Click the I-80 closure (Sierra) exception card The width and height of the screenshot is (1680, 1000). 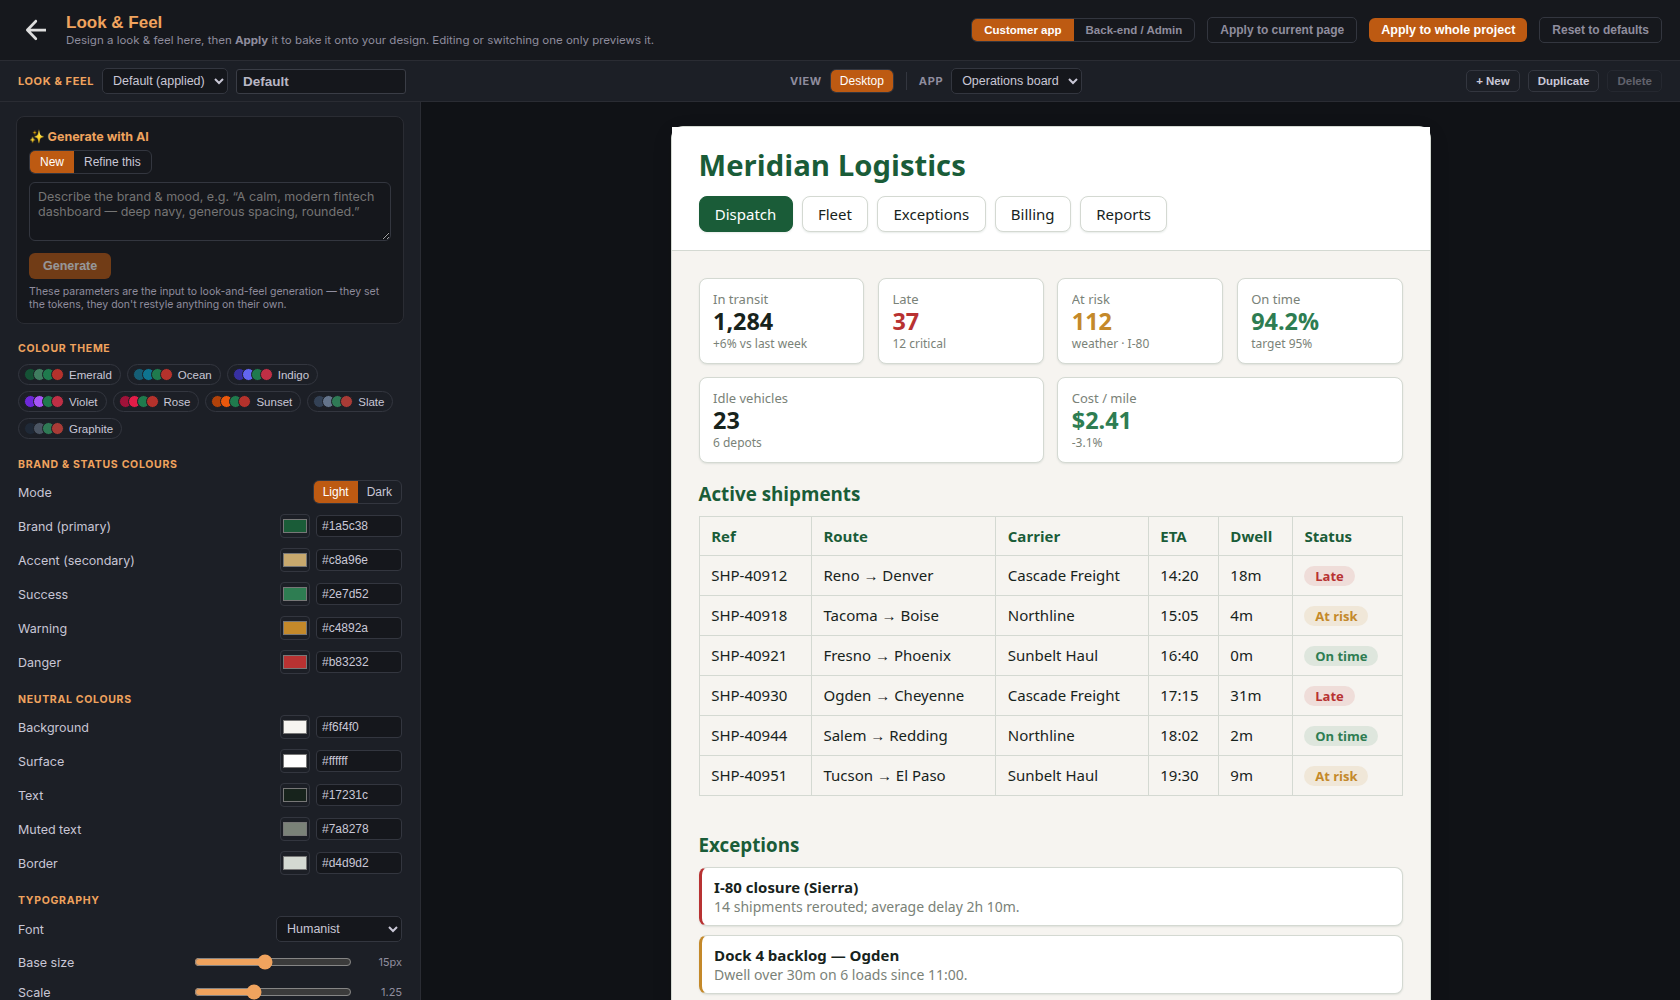point(1050,897)
